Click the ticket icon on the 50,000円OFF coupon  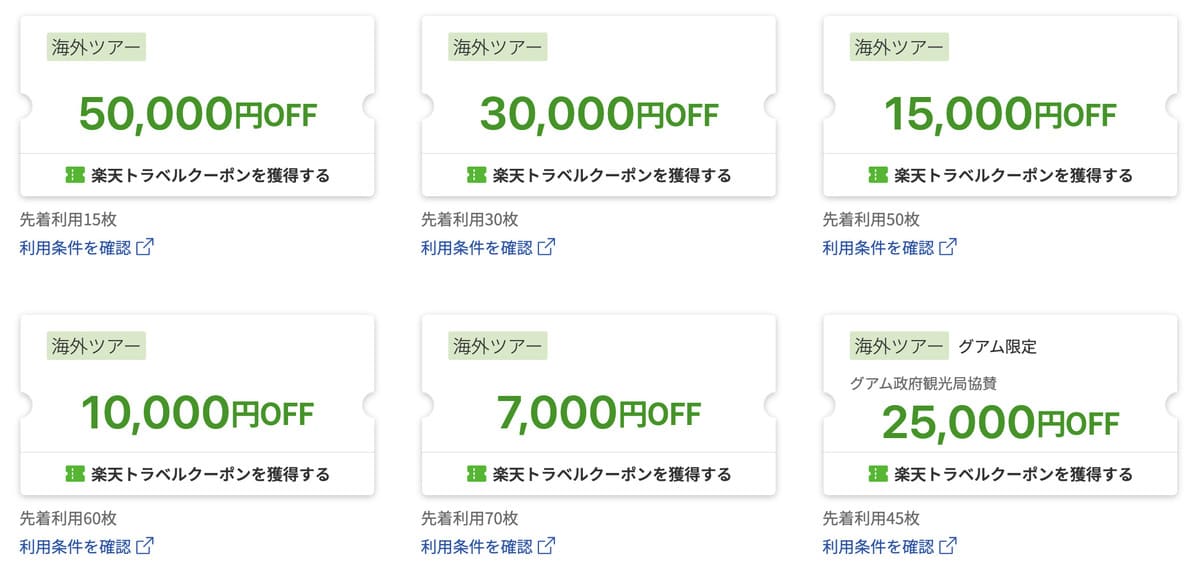pyautogui.click(x=73, y=172)
